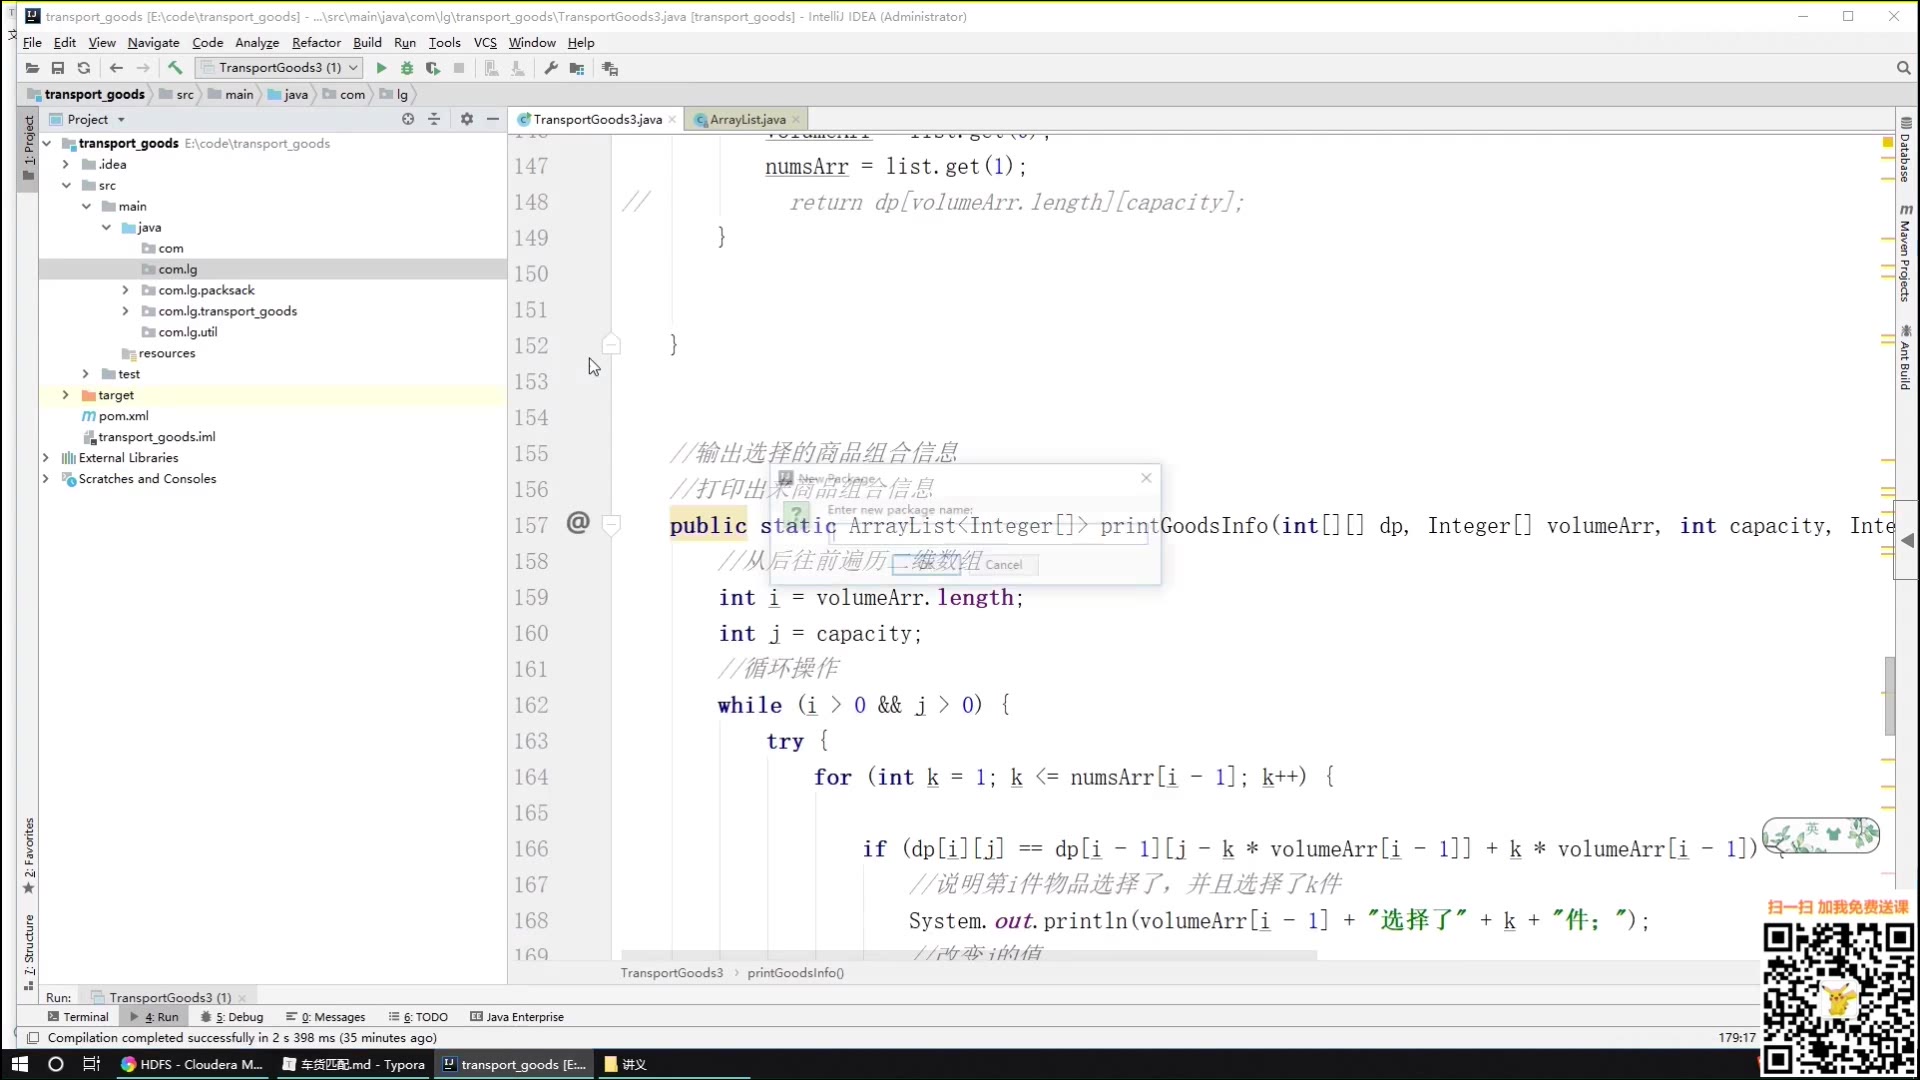Screen dimensions: 1920x1080
Task: Open the VCS menu
Action: 485,43
